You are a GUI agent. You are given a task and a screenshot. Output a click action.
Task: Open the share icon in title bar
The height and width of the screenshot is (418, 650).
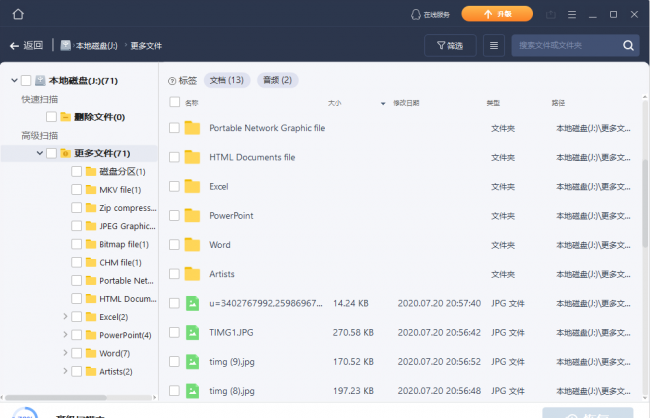(551, 15)
